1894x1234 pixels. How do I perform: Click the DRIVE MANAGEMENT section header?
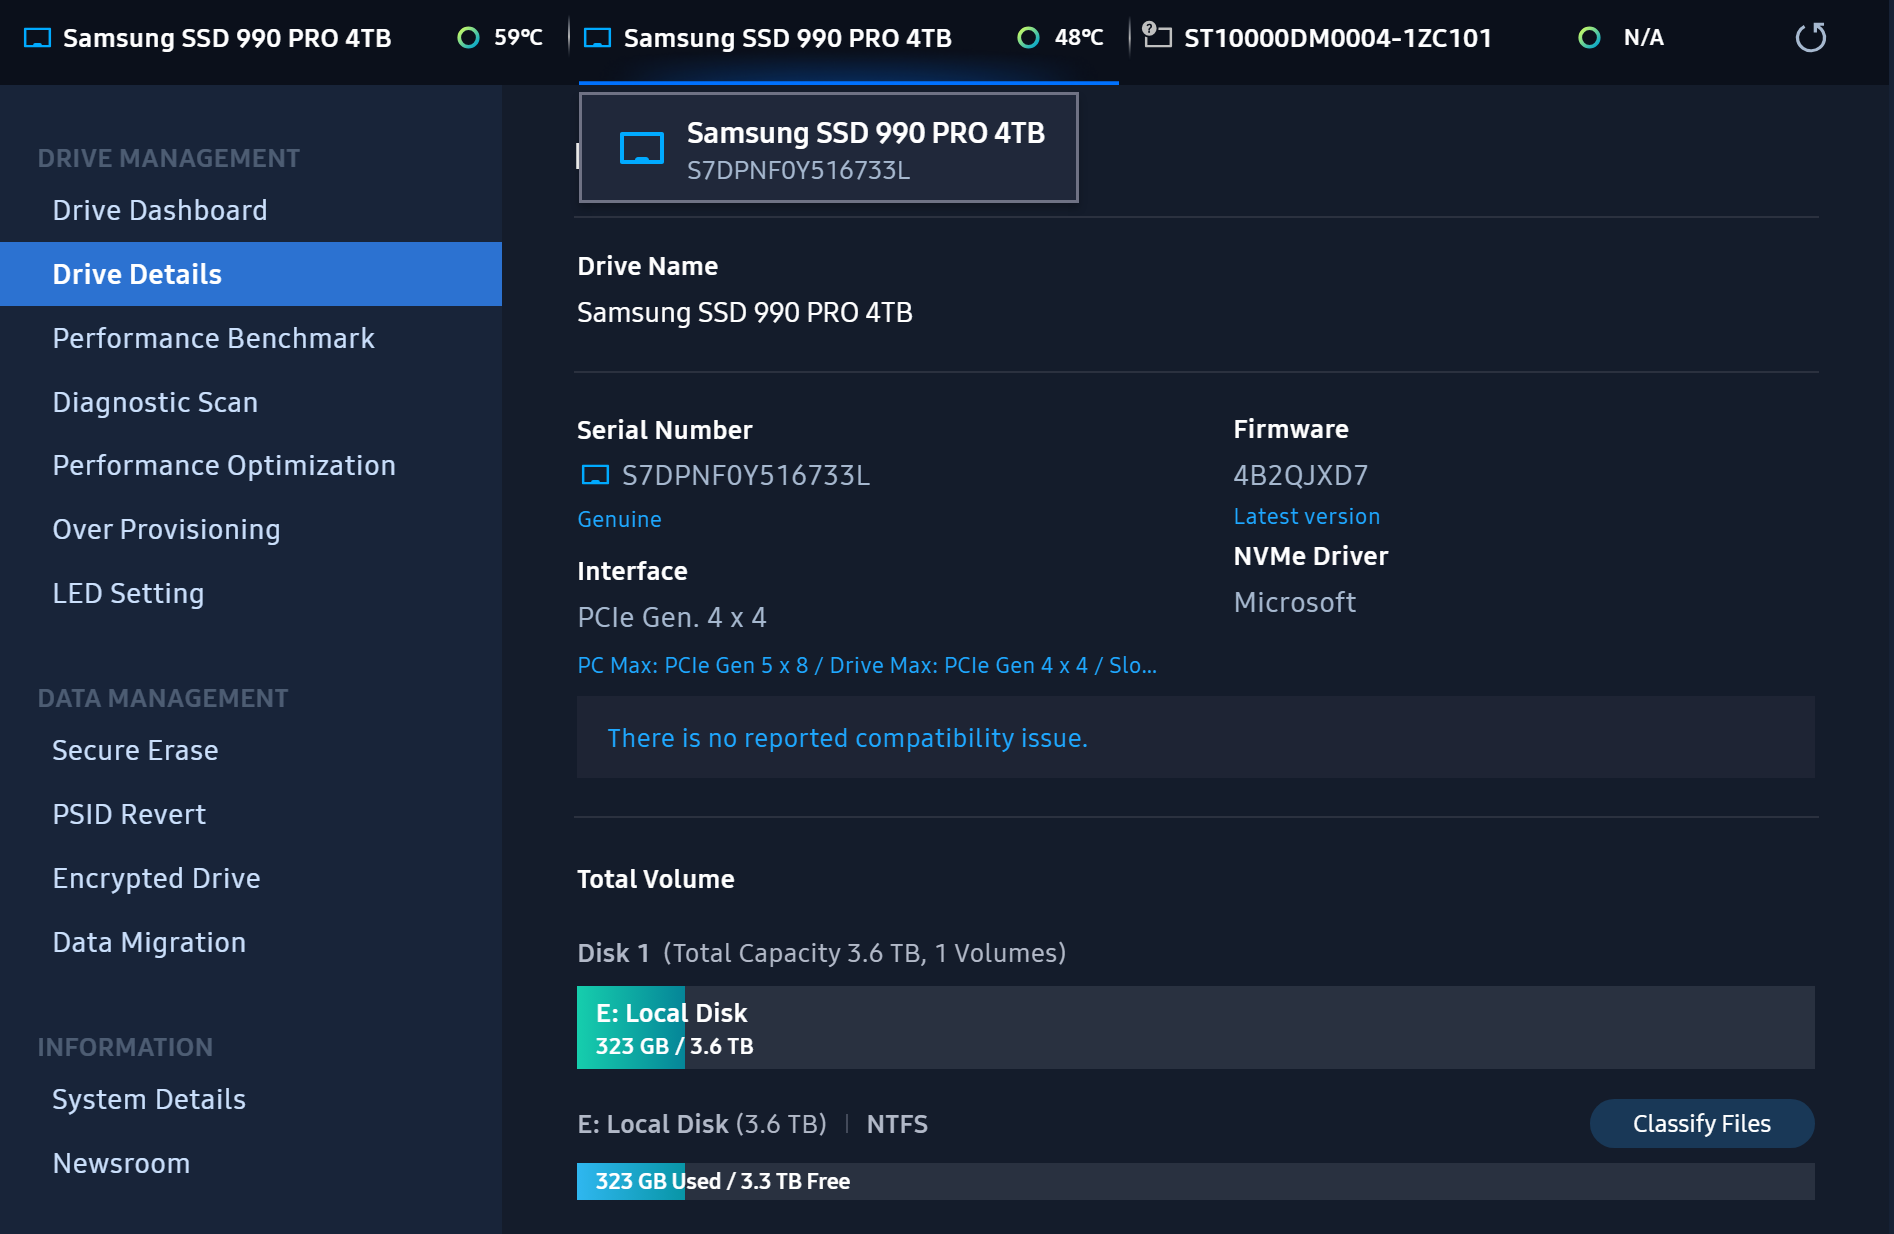(168, 158)
